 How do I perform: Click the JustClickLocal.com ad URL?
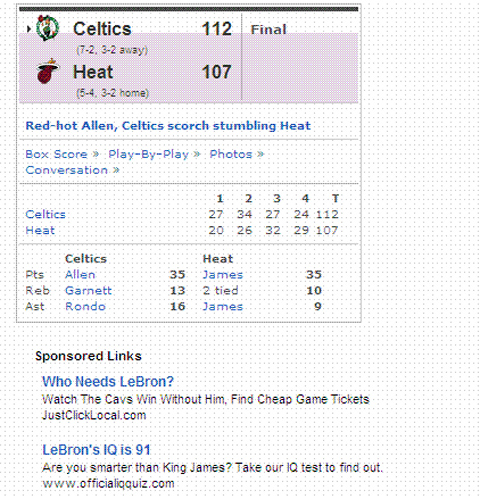(x=94, y=415)
